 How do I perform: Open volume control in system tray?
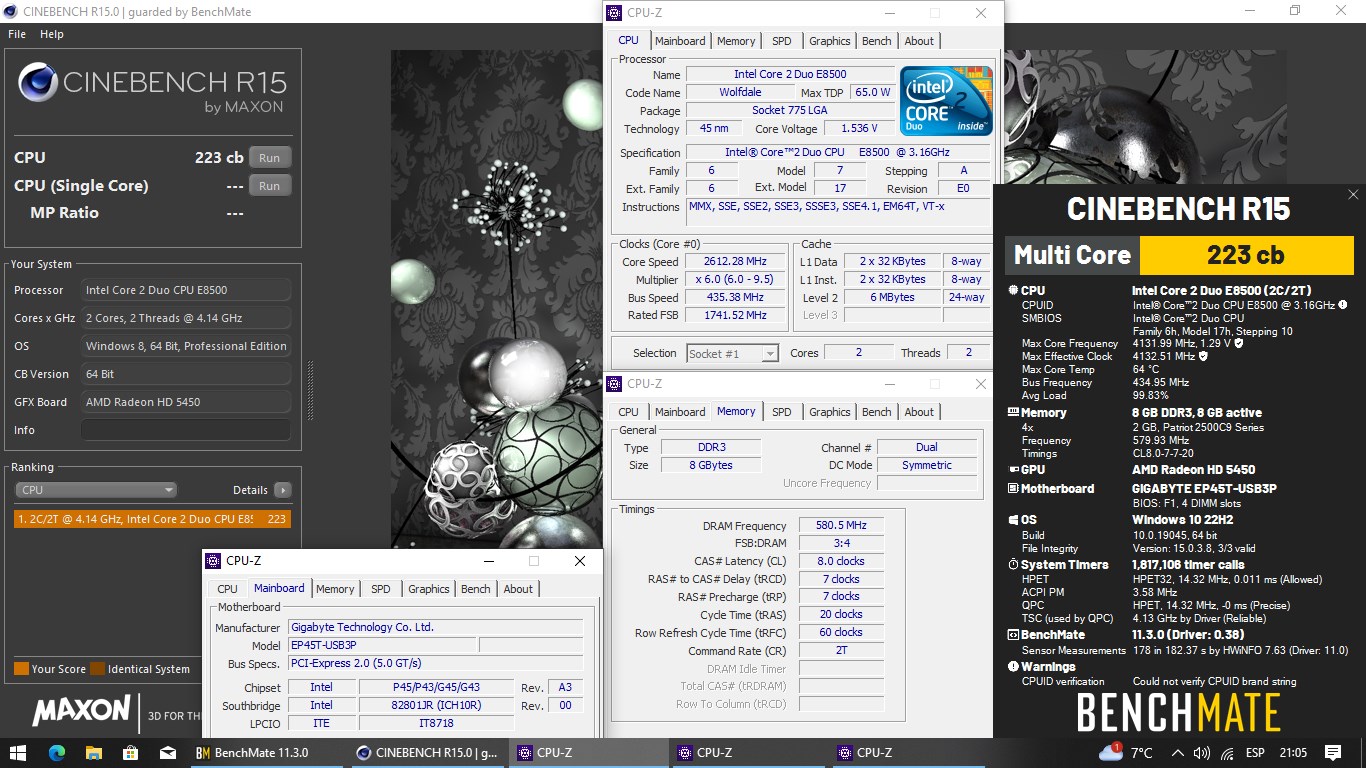point(1203,753)
